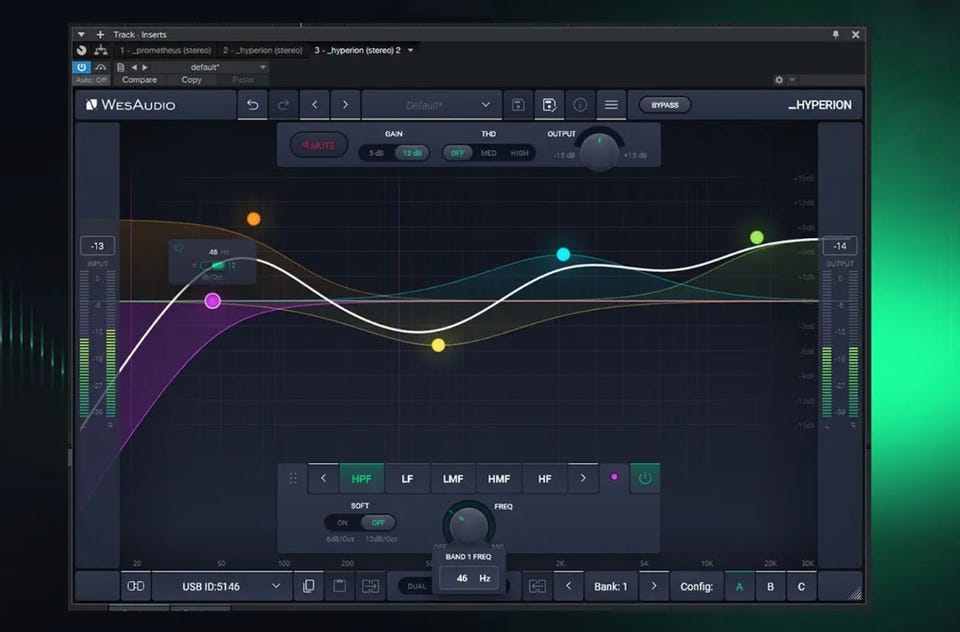
Task: Click the icon left of Bank previous arrow
Action: pyautogui.click(x=537, y=586)
